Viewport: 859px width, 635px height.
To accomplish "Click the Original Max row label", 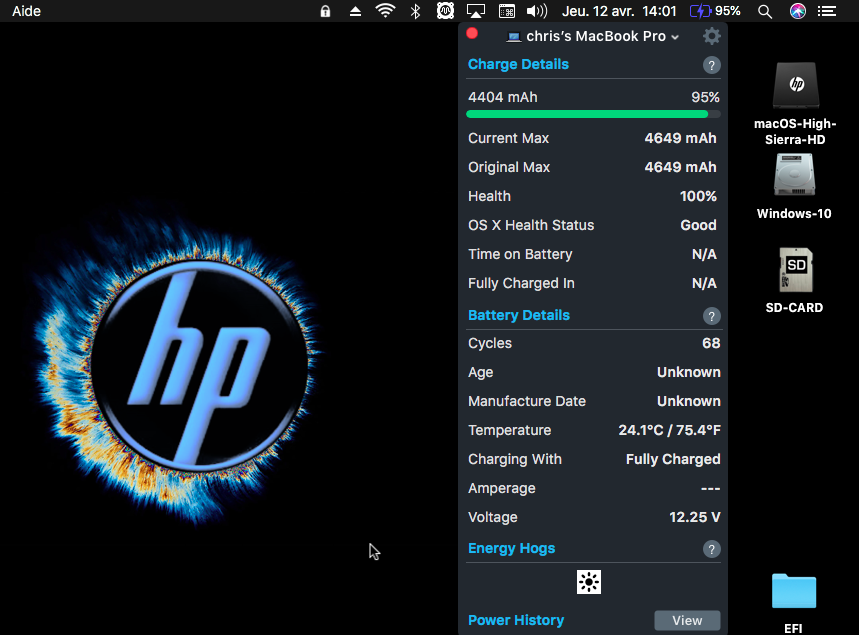I will [x=509, y=167].
